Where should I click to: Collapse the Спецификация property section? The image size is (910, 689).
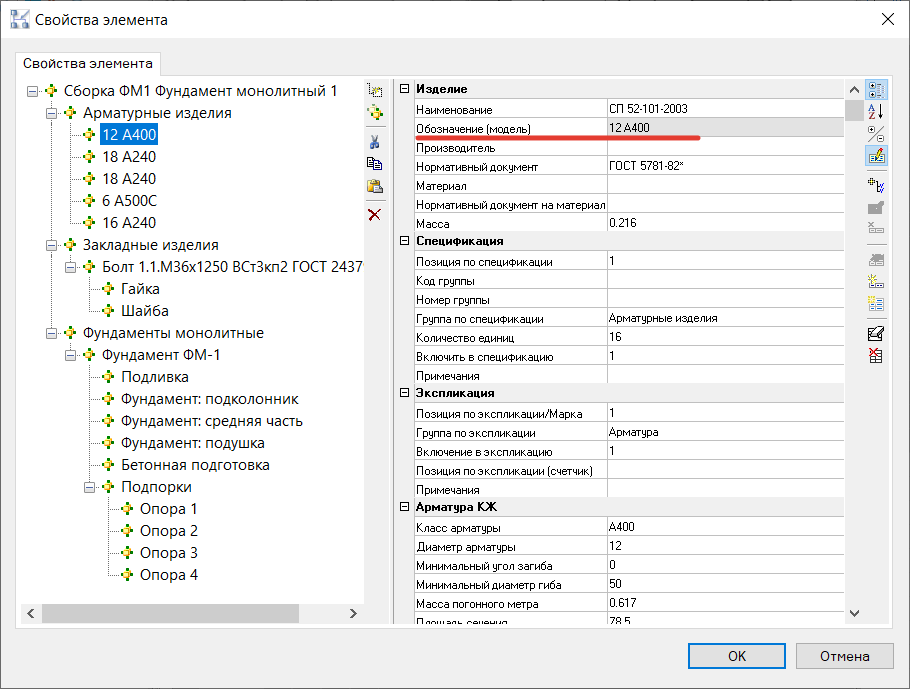[x=405, y=241]
